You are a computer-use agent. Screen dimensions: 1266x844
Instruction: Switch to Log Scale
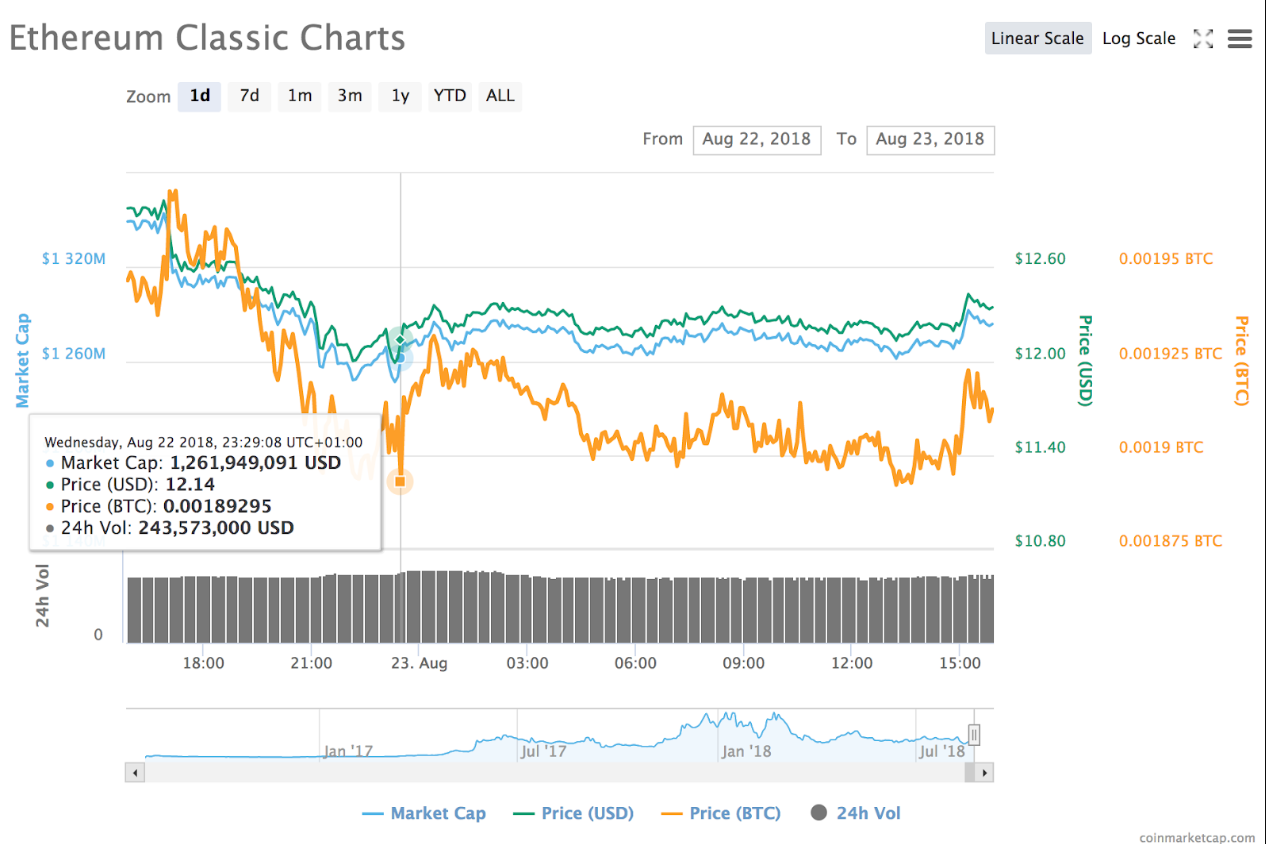[x=1139, y=39]
